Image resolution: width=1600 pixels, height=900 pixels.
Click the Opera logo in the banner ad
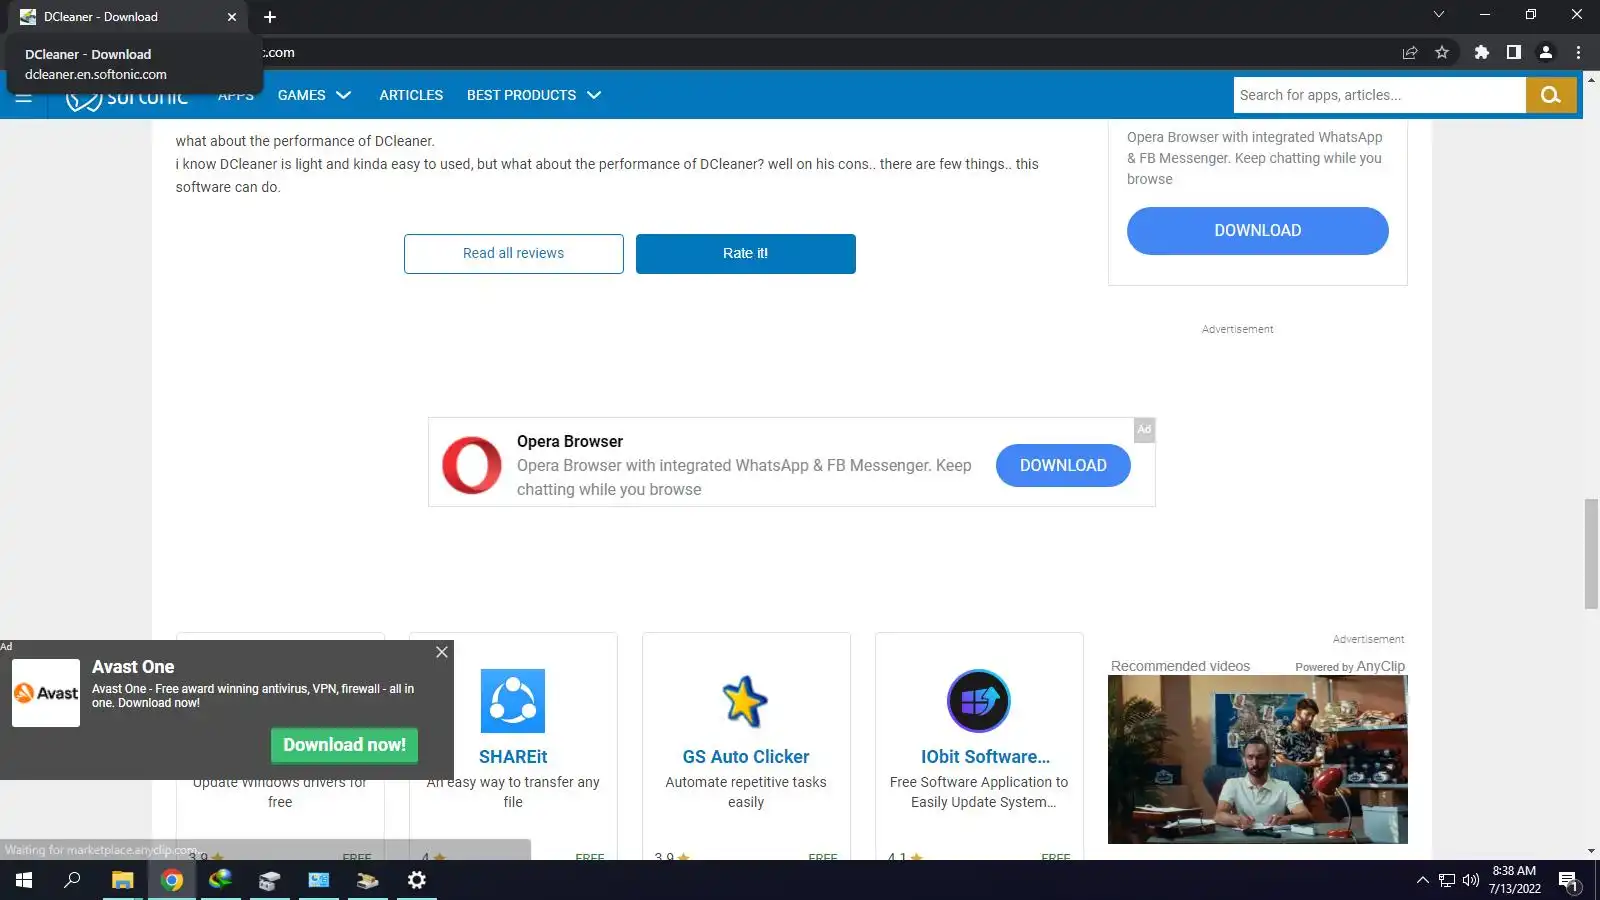(472, 465)
